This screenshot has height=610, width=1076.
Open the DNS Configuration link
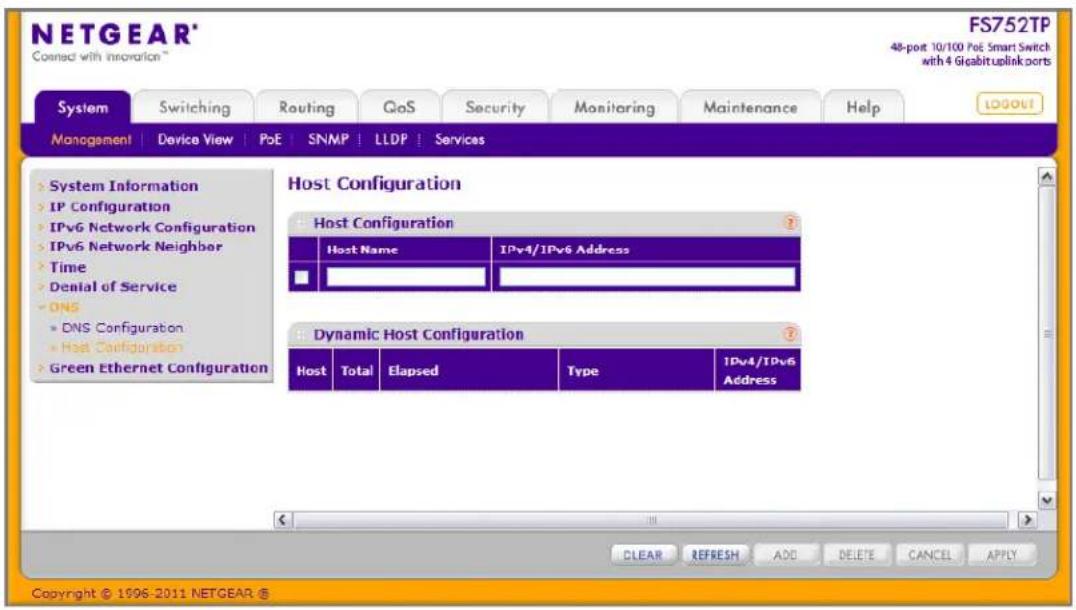122,327
